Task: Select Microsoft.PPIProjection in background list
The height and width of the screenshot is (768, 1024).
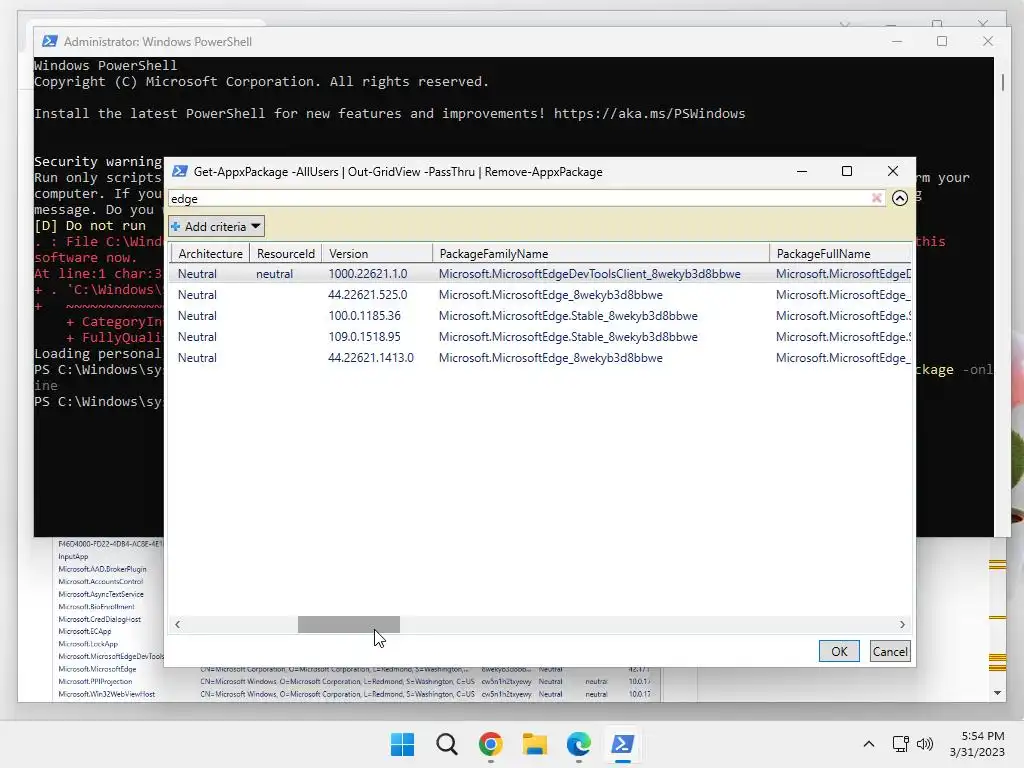Action: (x=95, y=681)
